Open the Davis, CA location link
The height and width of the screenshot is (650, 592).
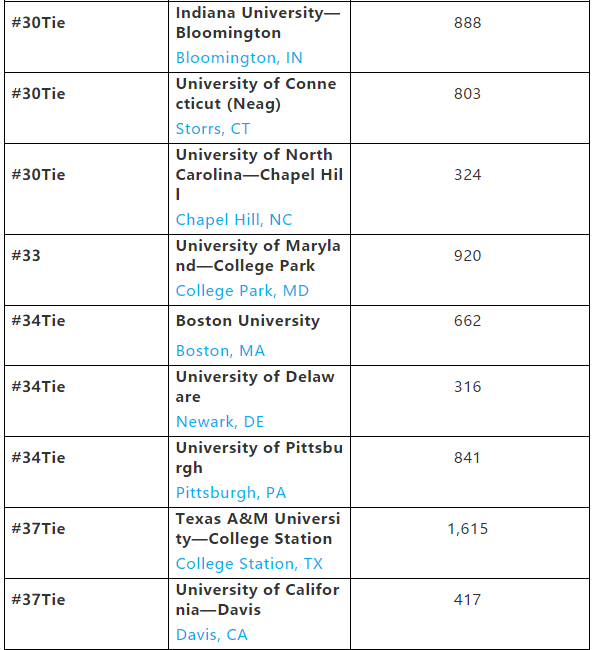pos(211,635)
